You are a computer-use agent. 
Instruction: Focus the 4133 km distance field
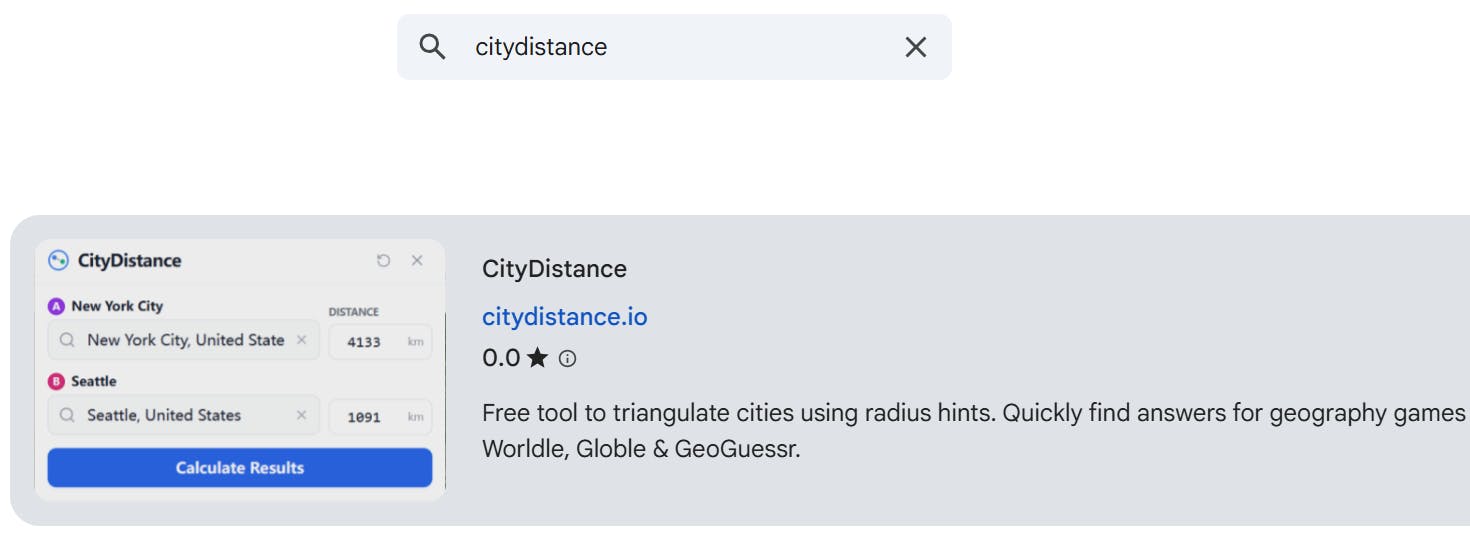pos(366,342)
